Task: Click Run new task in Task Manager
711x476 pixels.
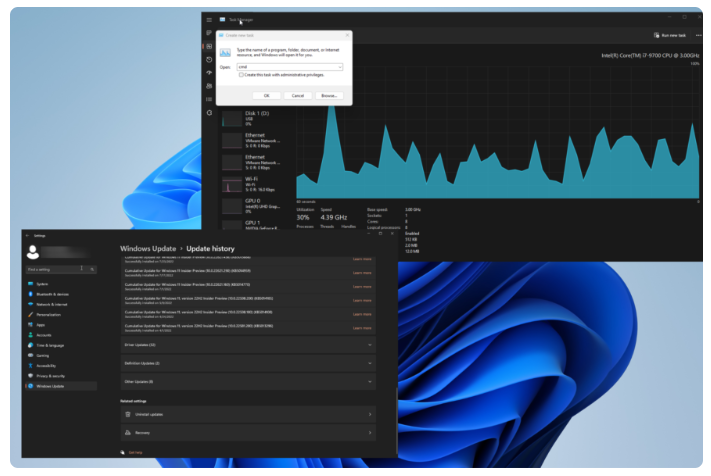Action: (x=670, y=35)
